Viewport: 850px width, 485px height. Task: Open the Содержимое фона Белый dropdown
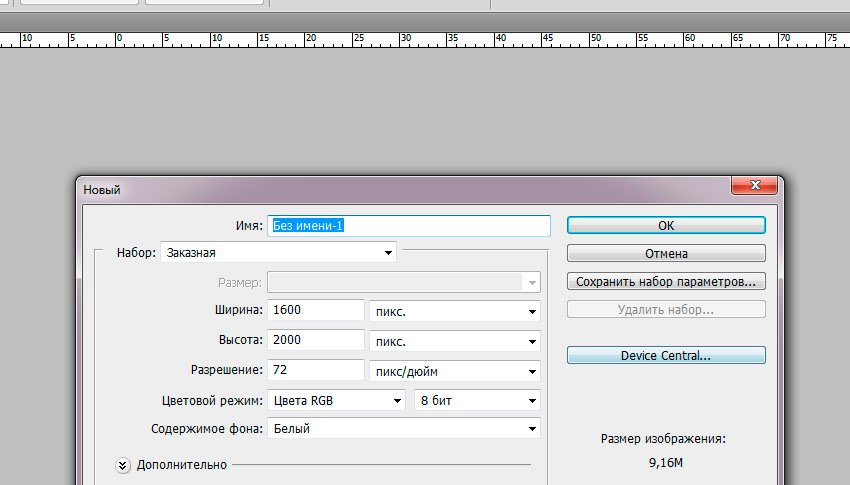tap(404, 429)
